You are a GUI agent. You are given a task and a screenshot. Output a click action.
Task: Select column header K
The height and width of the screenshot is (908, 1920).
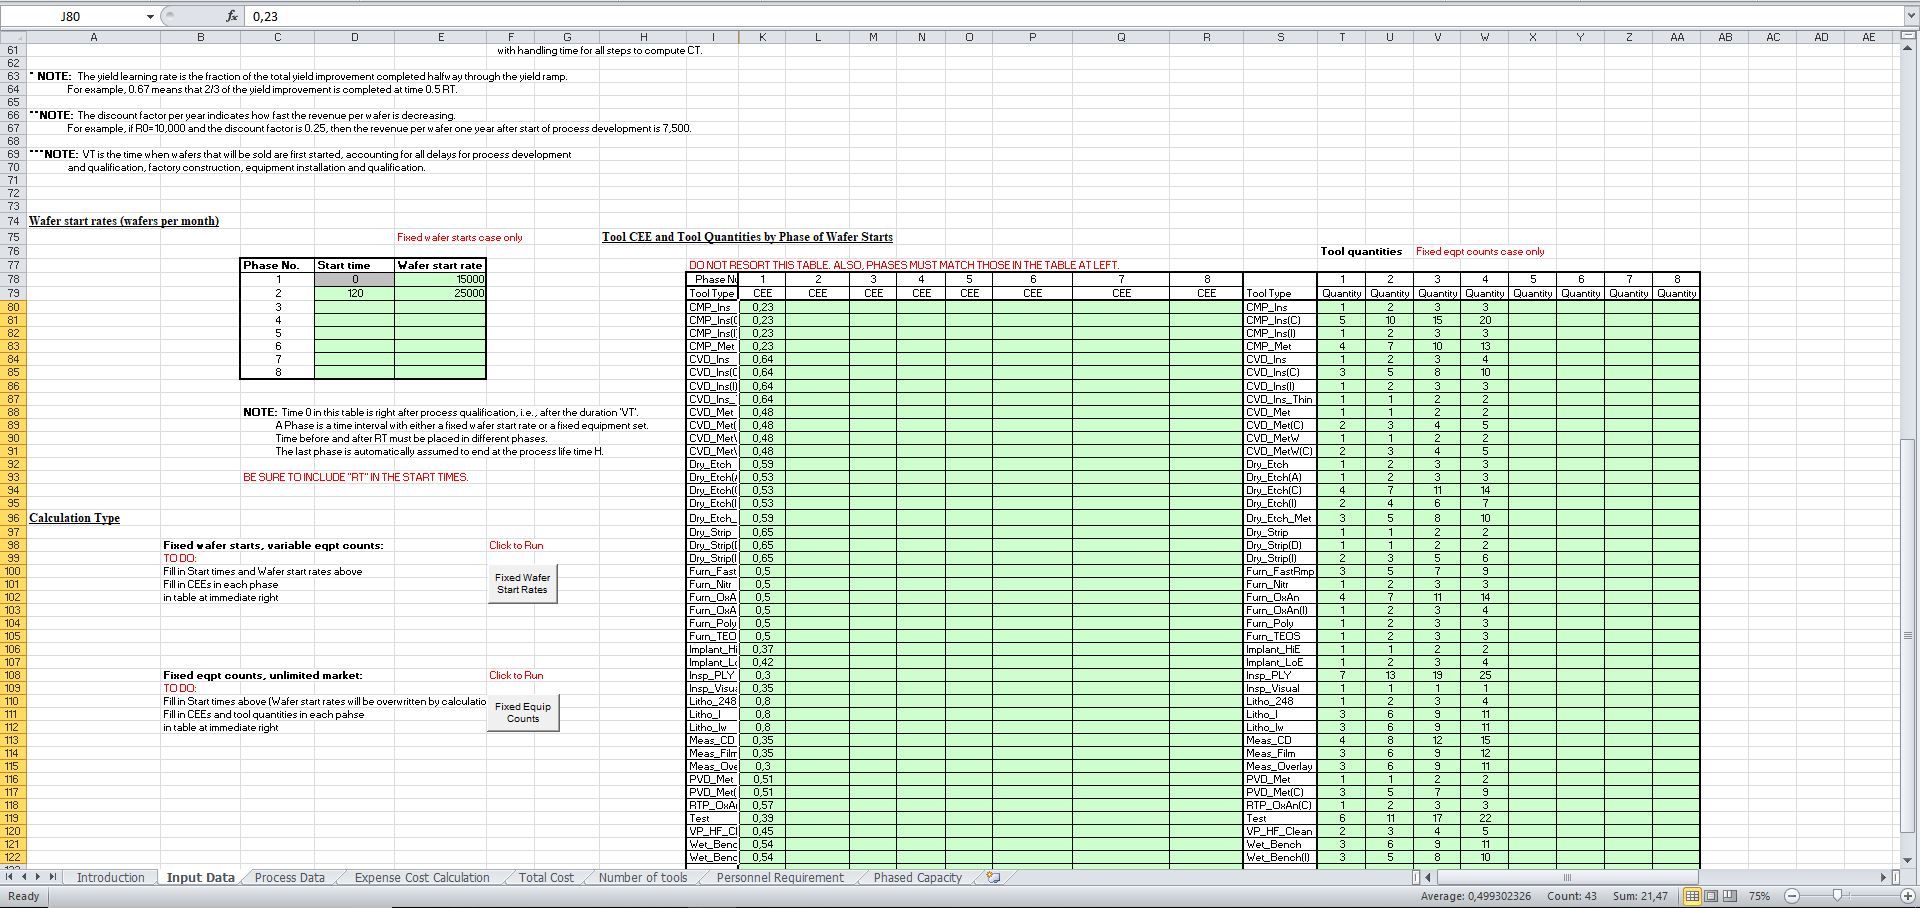[762, 37]
